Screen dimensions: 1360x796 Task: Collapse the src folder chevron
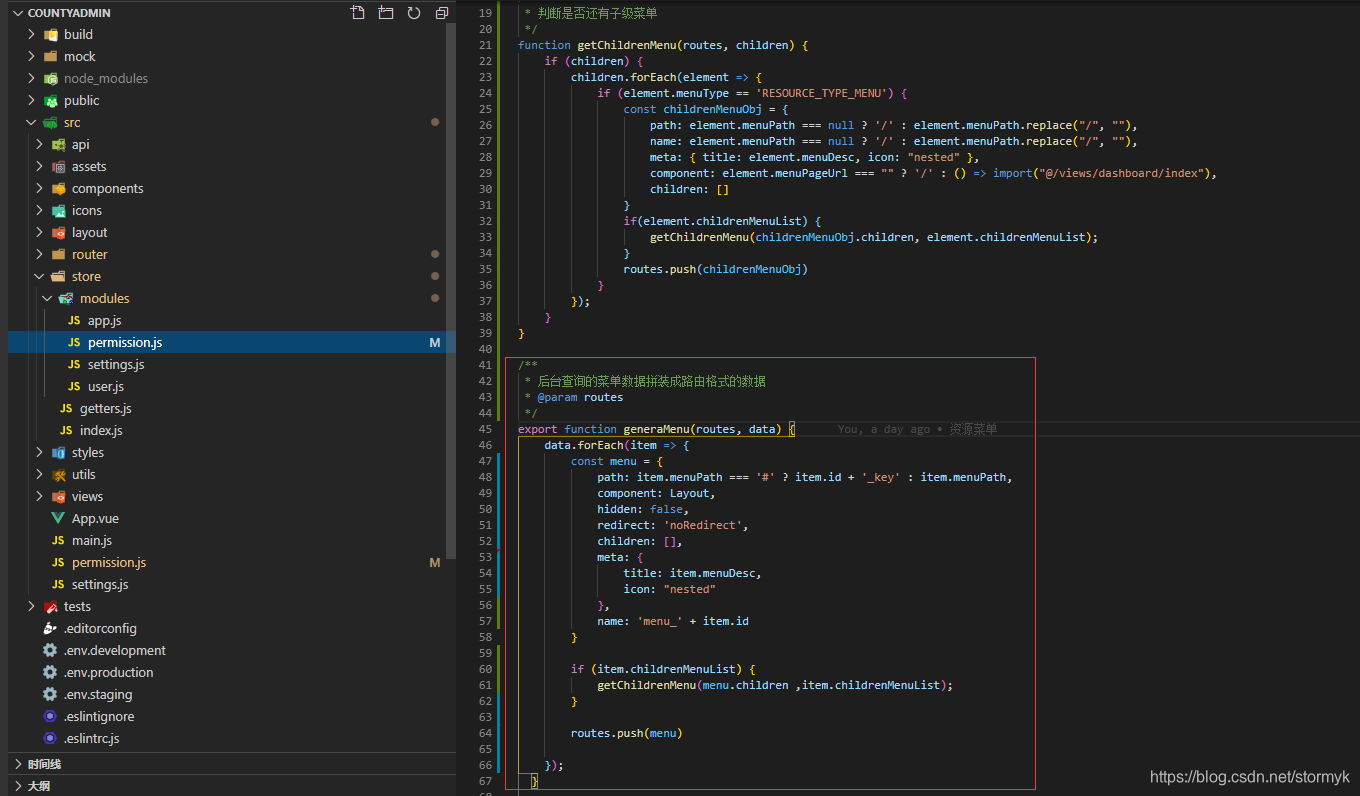[x=32, y=122]
